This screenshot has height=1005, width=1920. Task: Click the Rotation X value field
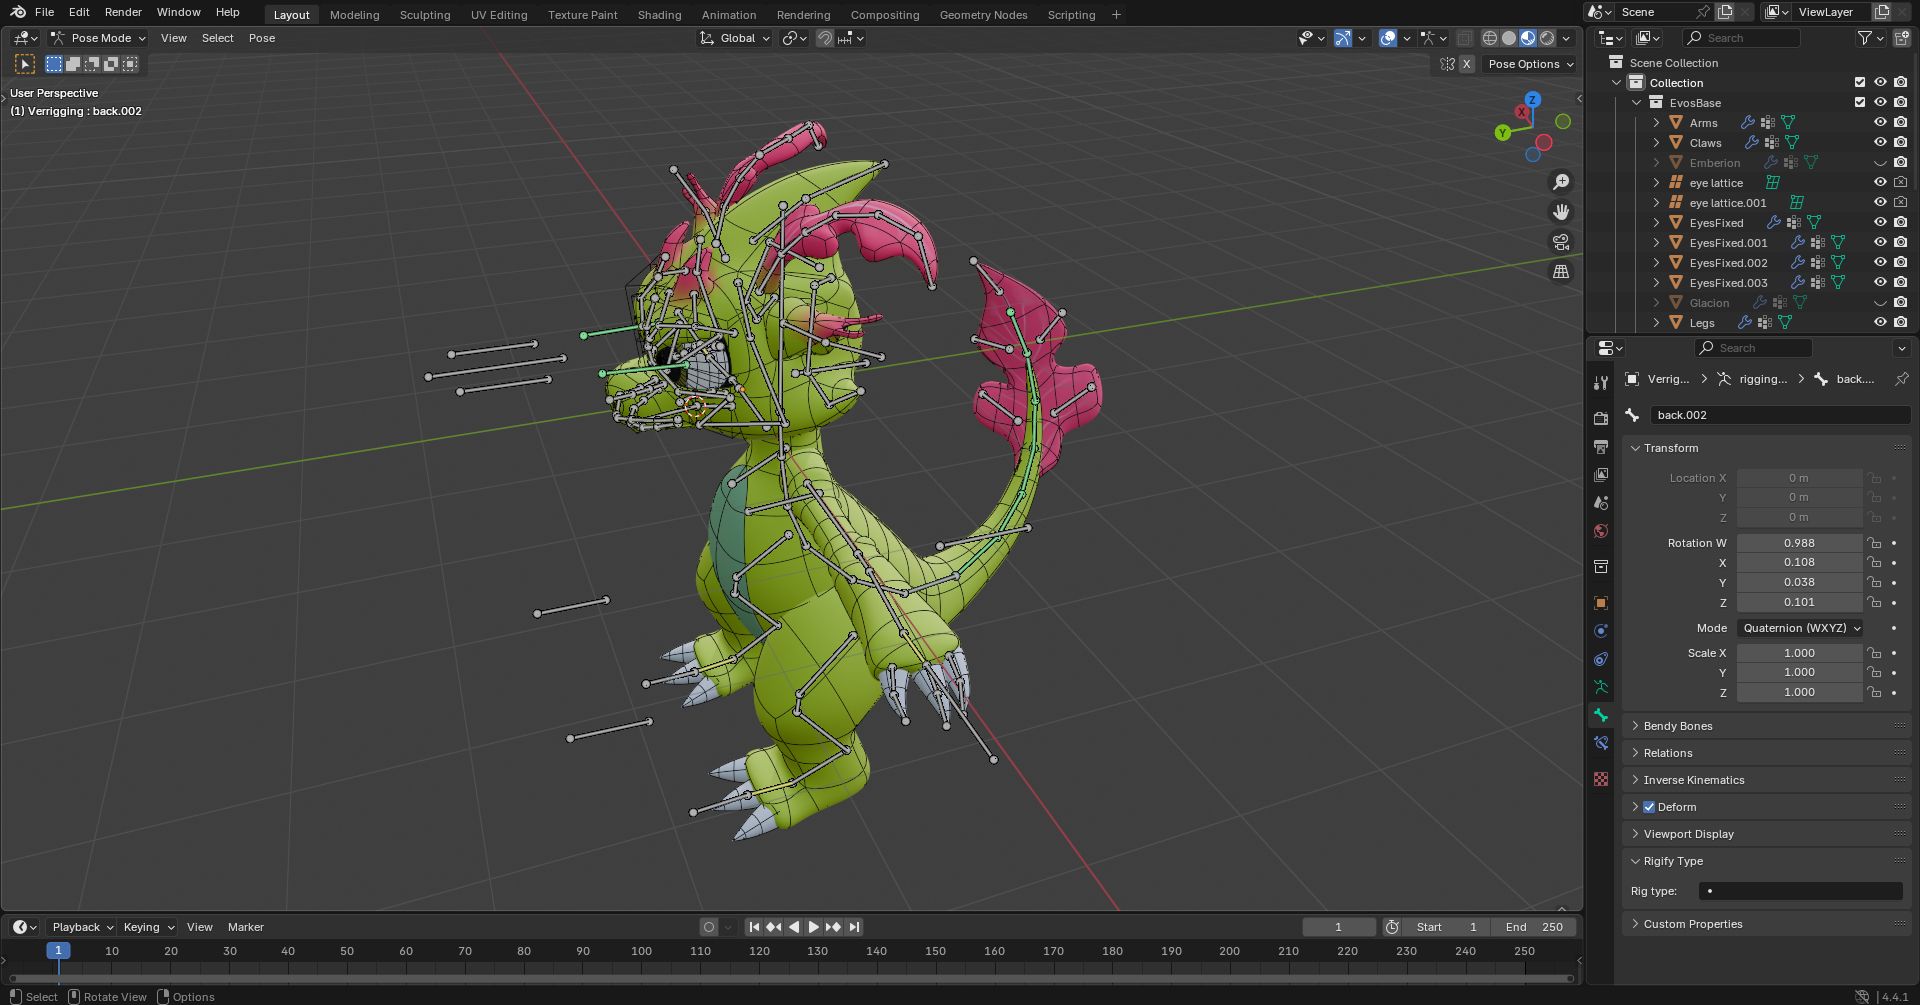pos(1799,562)
